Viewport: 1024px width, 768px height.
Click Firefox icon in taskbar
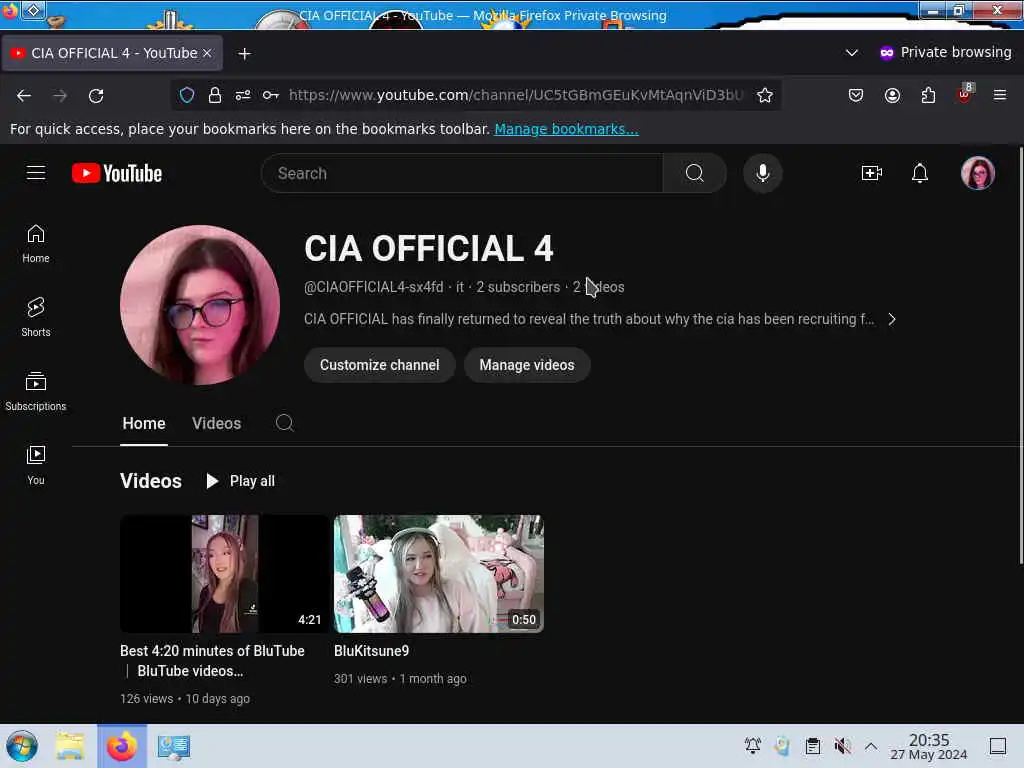pos(122,746)
